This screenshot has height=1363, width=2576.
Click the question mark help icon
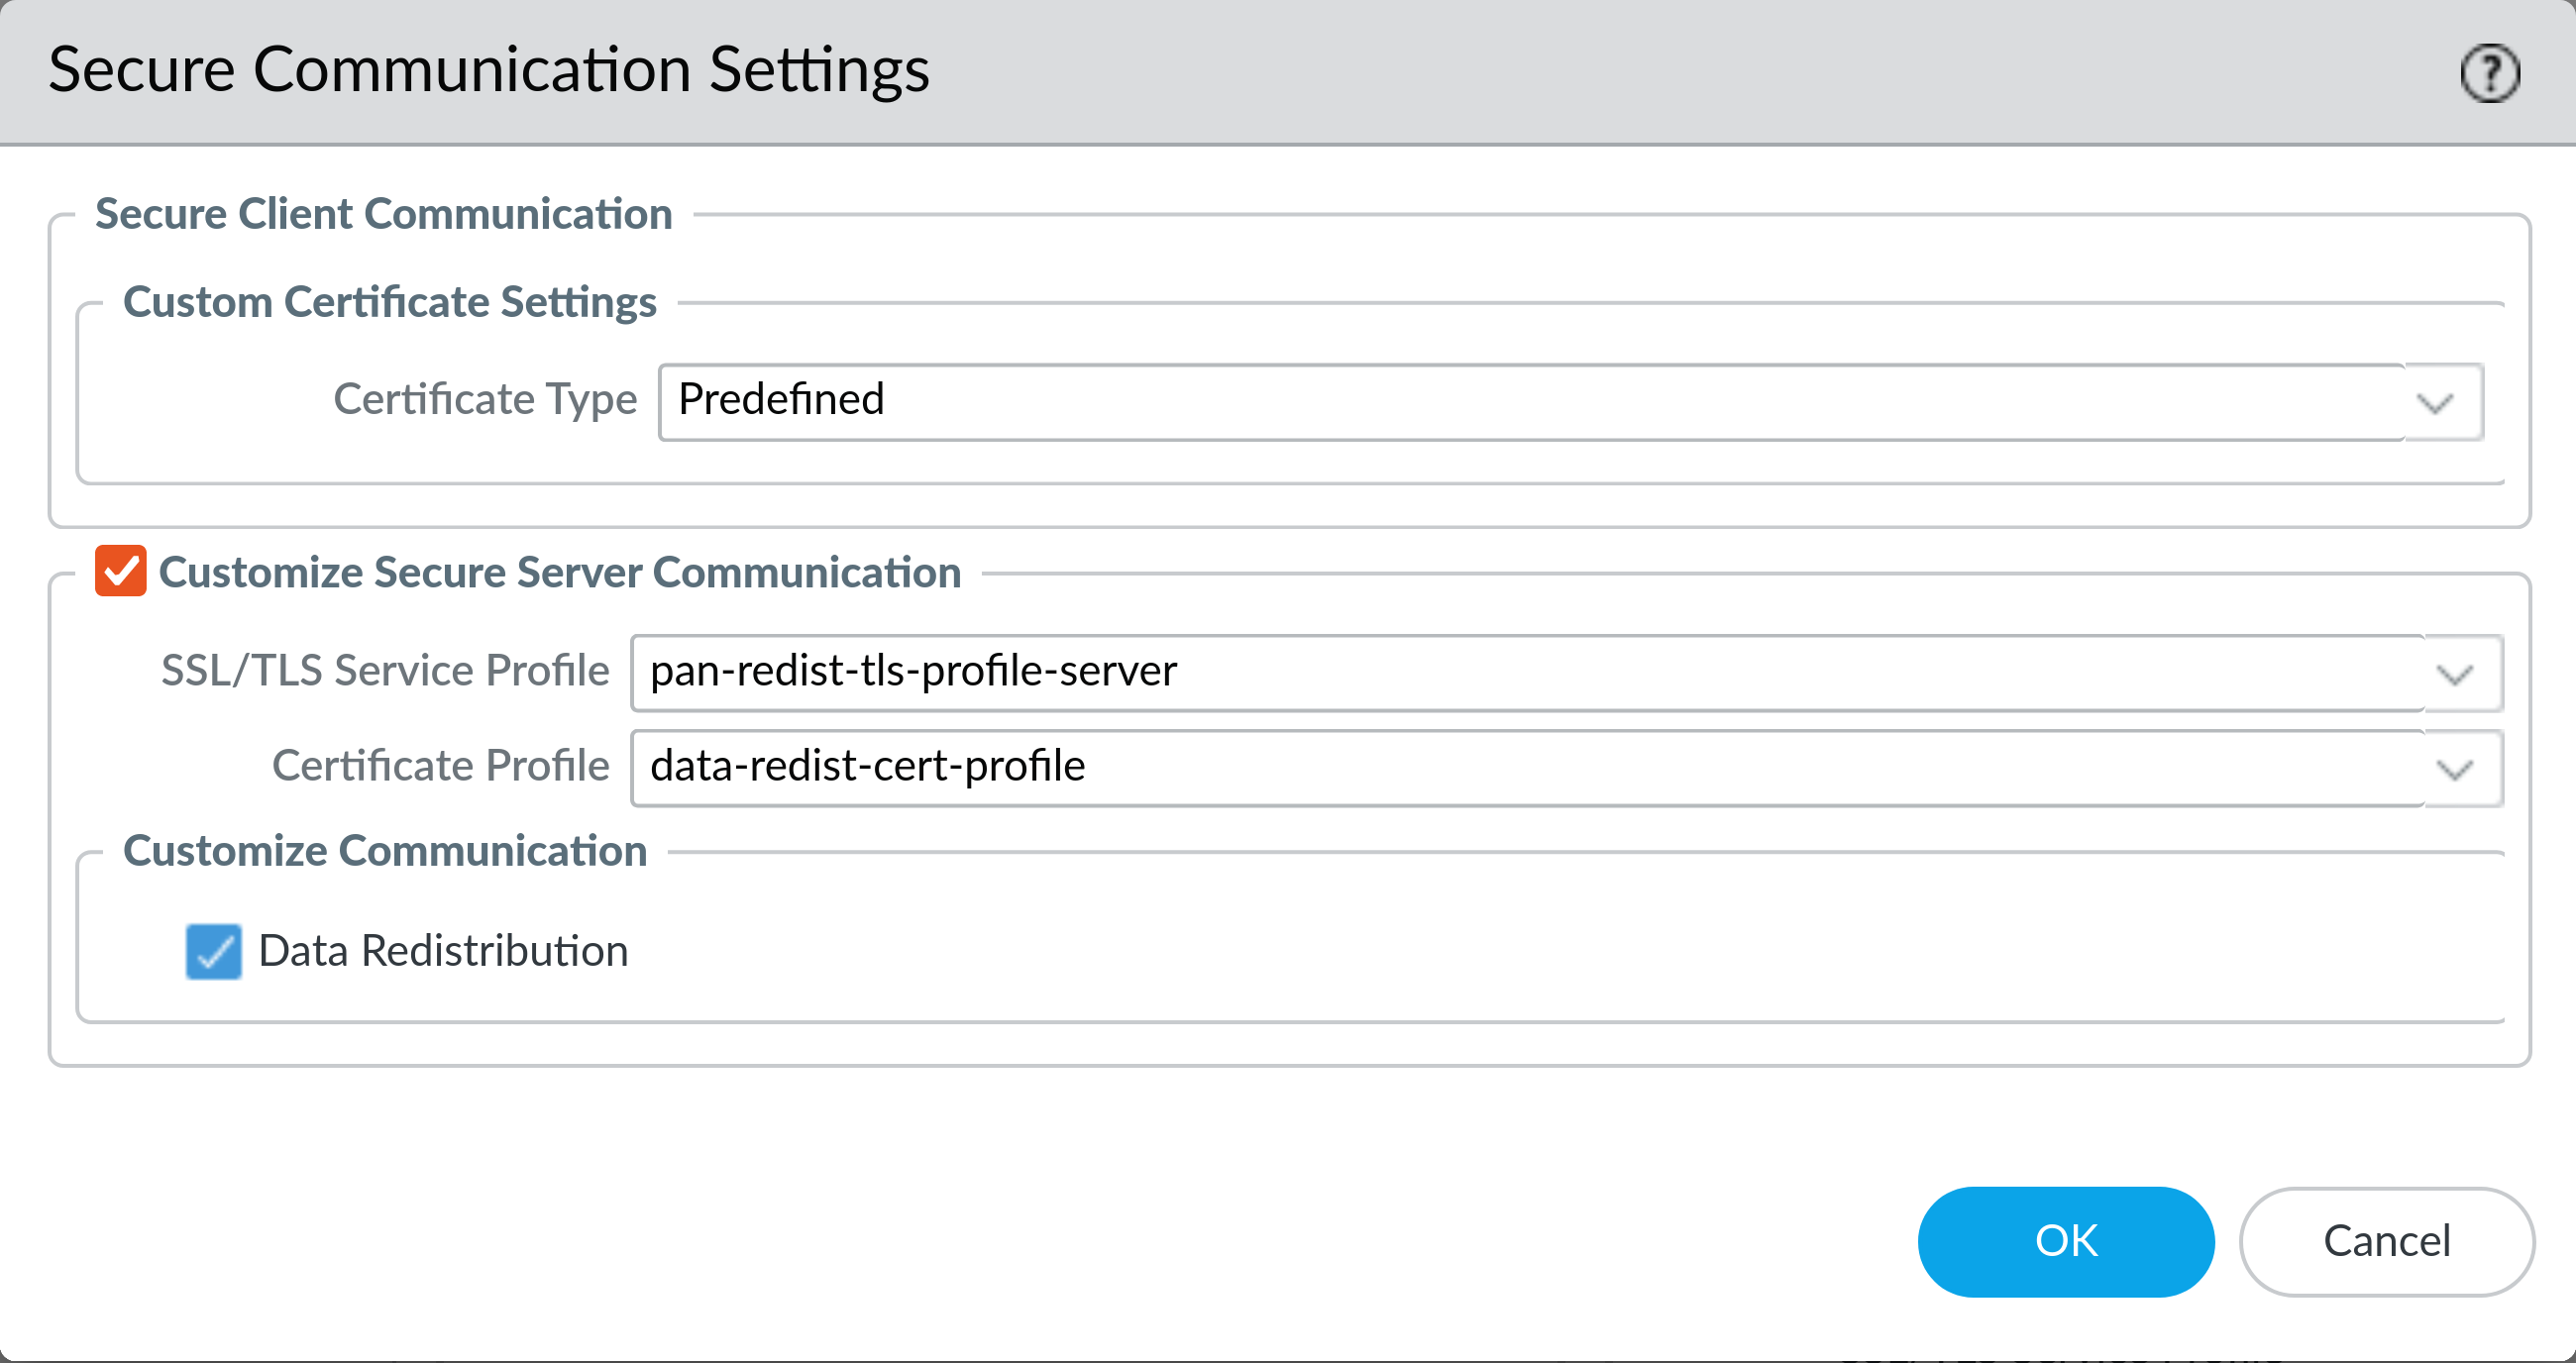pyautogui.click(x=2490, y=71)
